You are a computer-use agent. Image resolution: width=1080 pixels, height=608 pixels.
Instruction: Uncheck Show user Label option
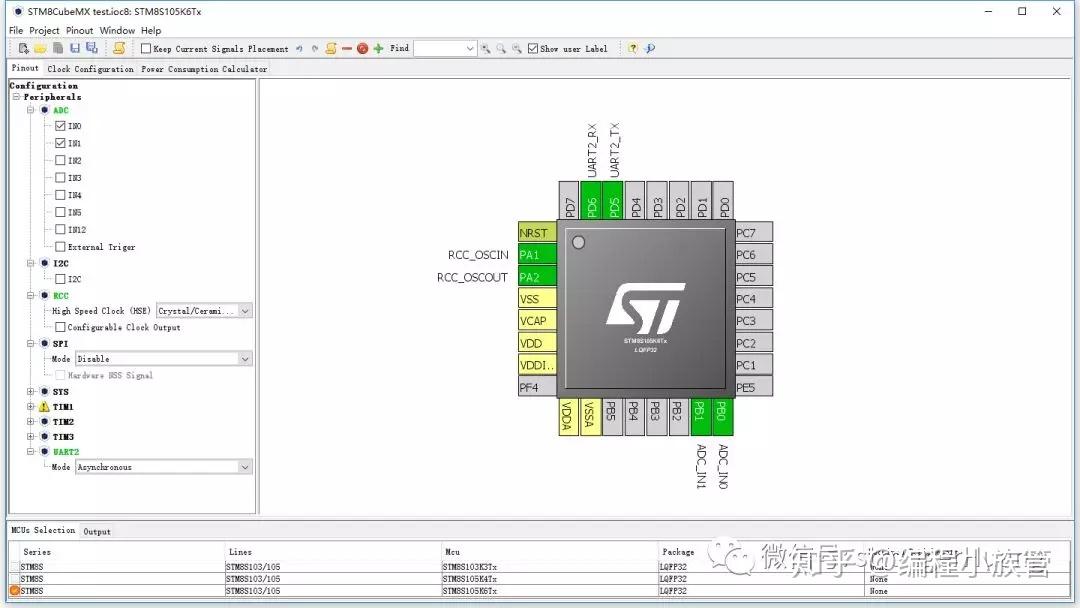pos(533,48)
